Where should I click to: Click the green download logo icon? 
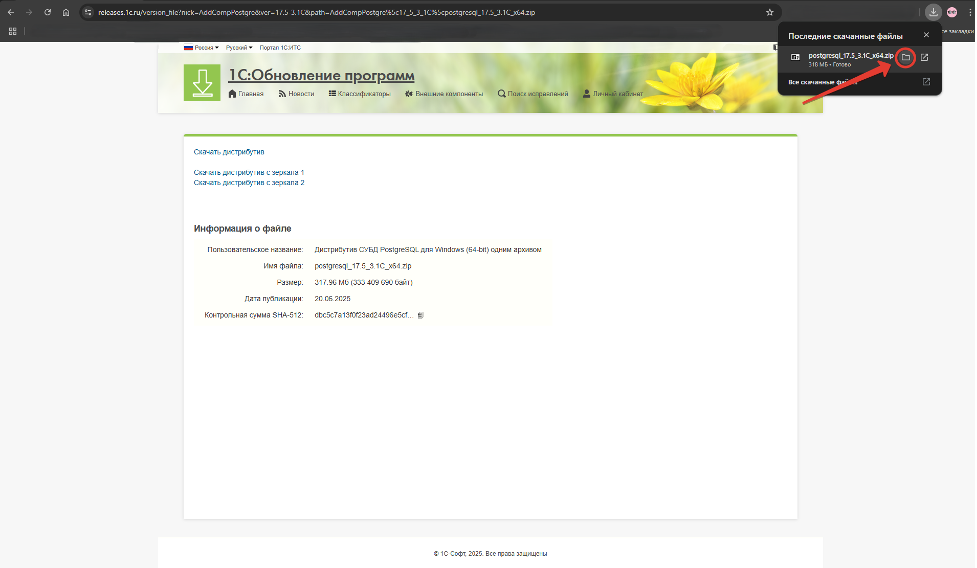coord(202,83)
